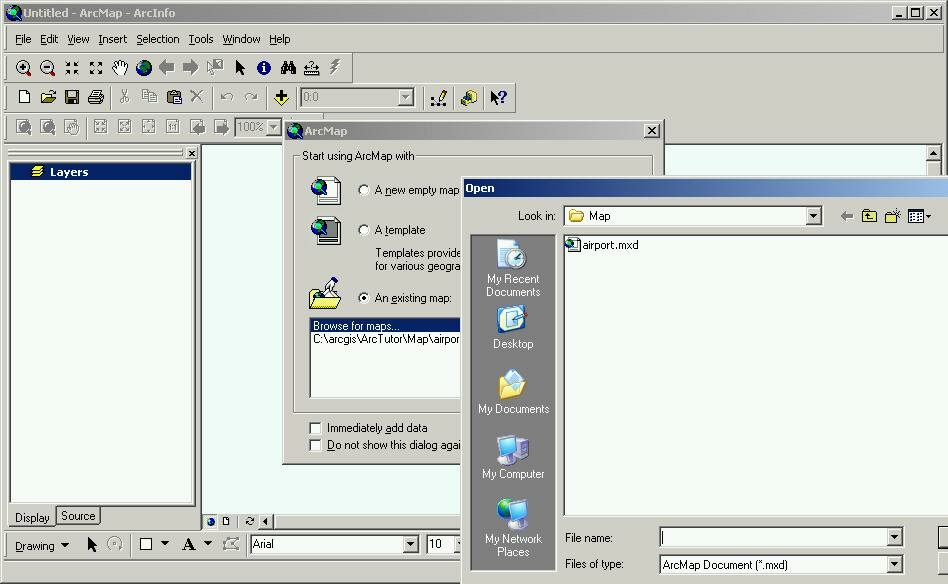
Task: Open the map scale dropdown
Action: click(x=406, y=97)
